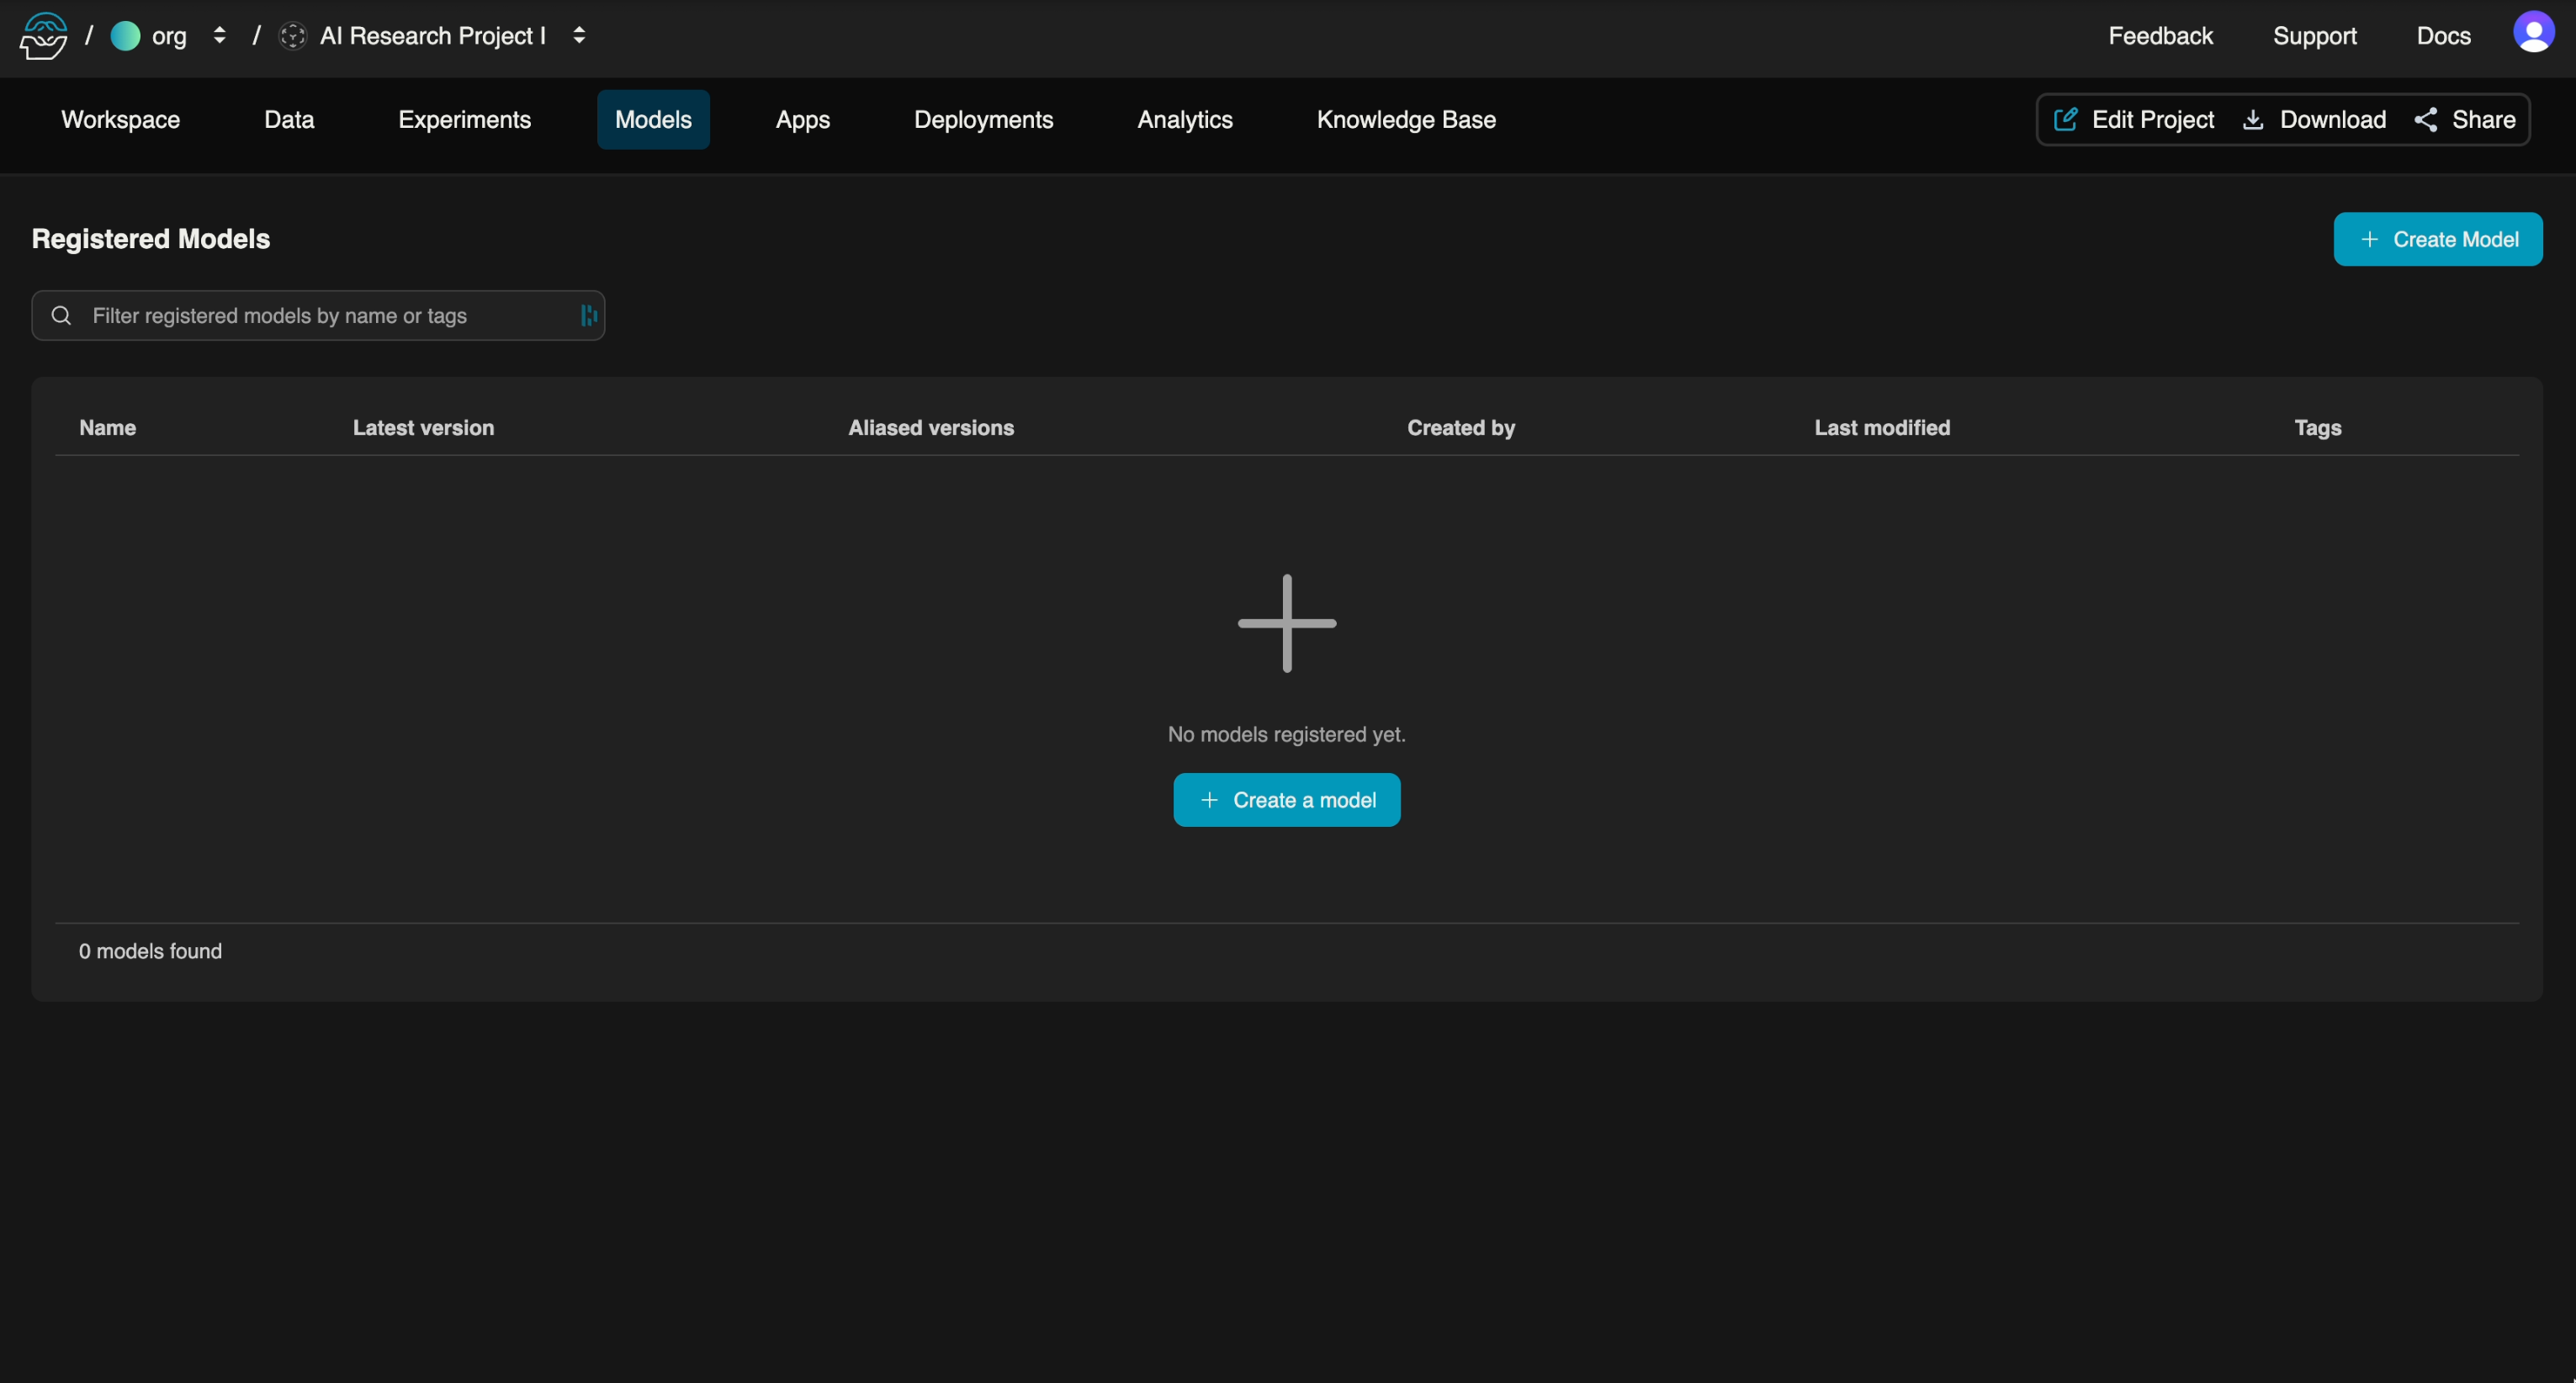Expand the org switcher dropdown
Image resolution: width=2576 pixels, height=1383 pixels.
tap(219, 36)
